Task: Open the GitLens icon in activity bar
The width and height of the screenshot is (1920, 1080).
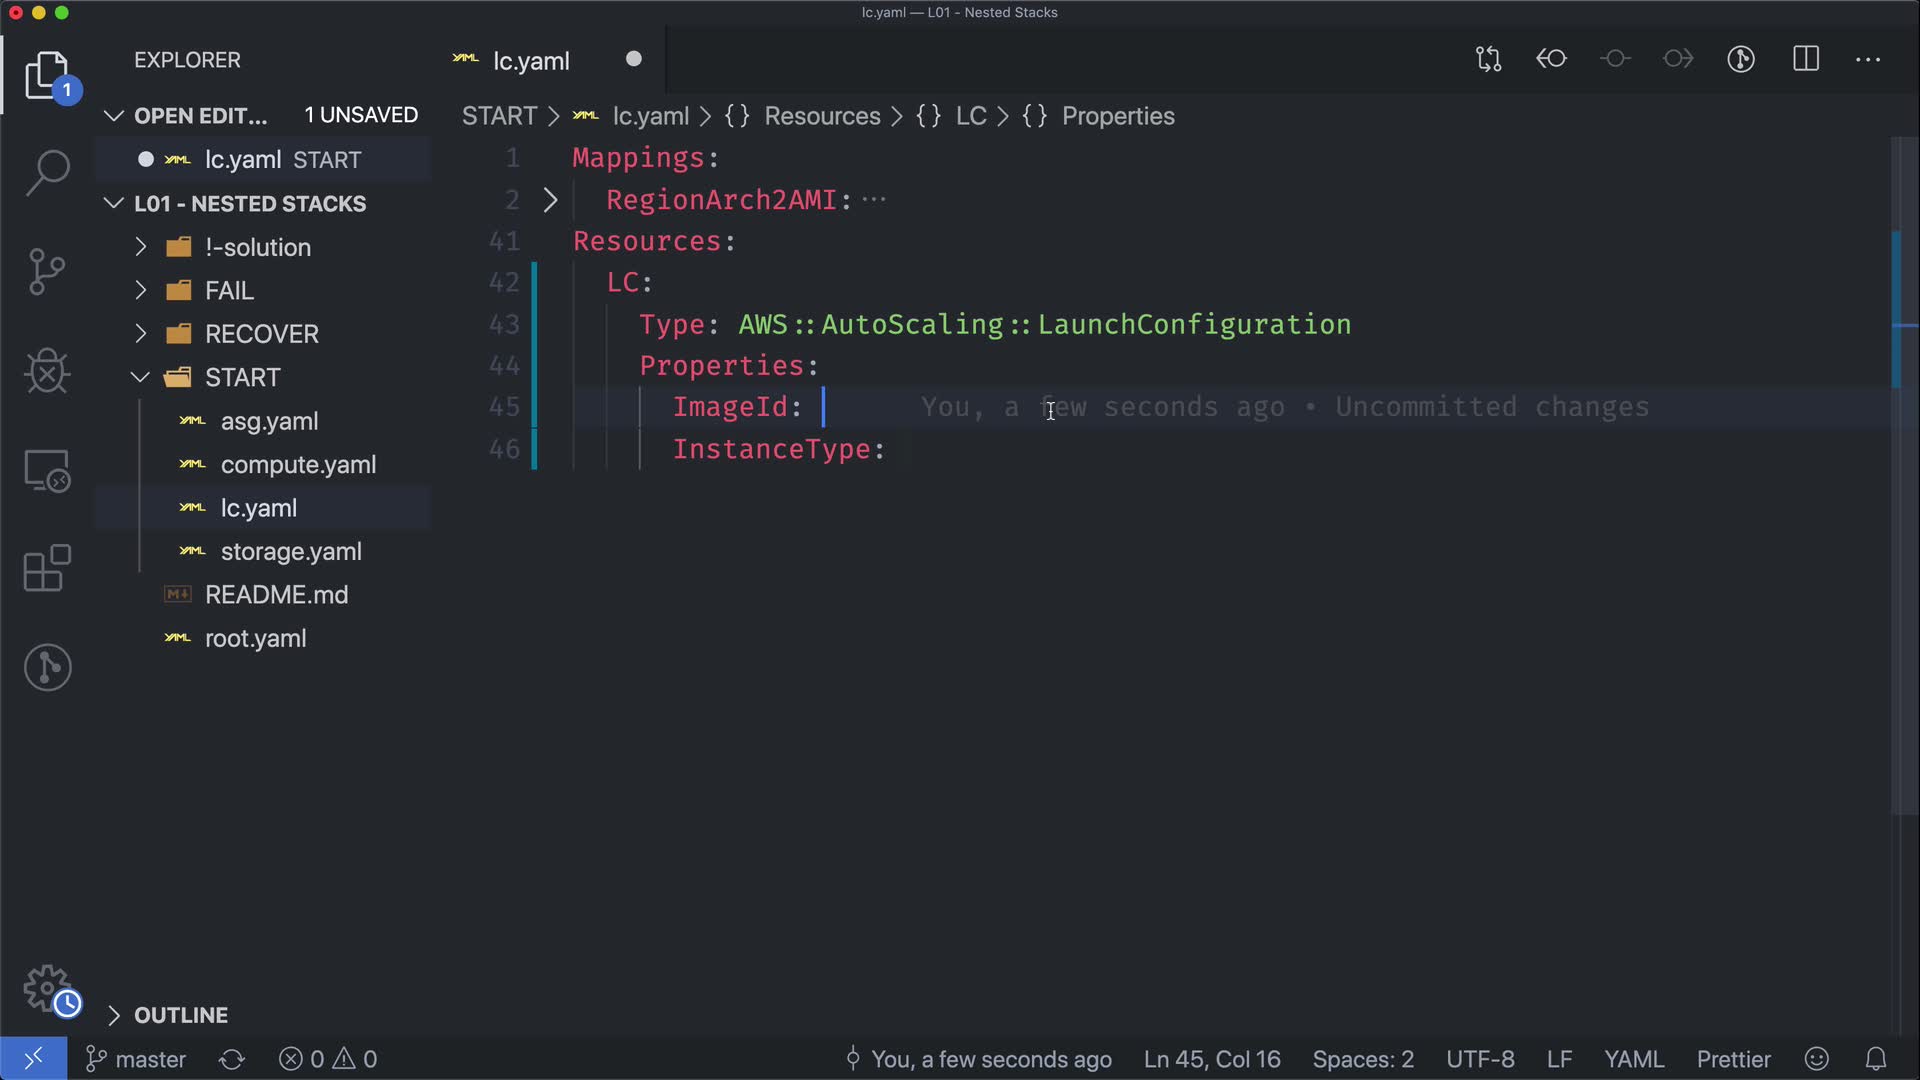Action: pyautogui.click(x=47, y=667)
